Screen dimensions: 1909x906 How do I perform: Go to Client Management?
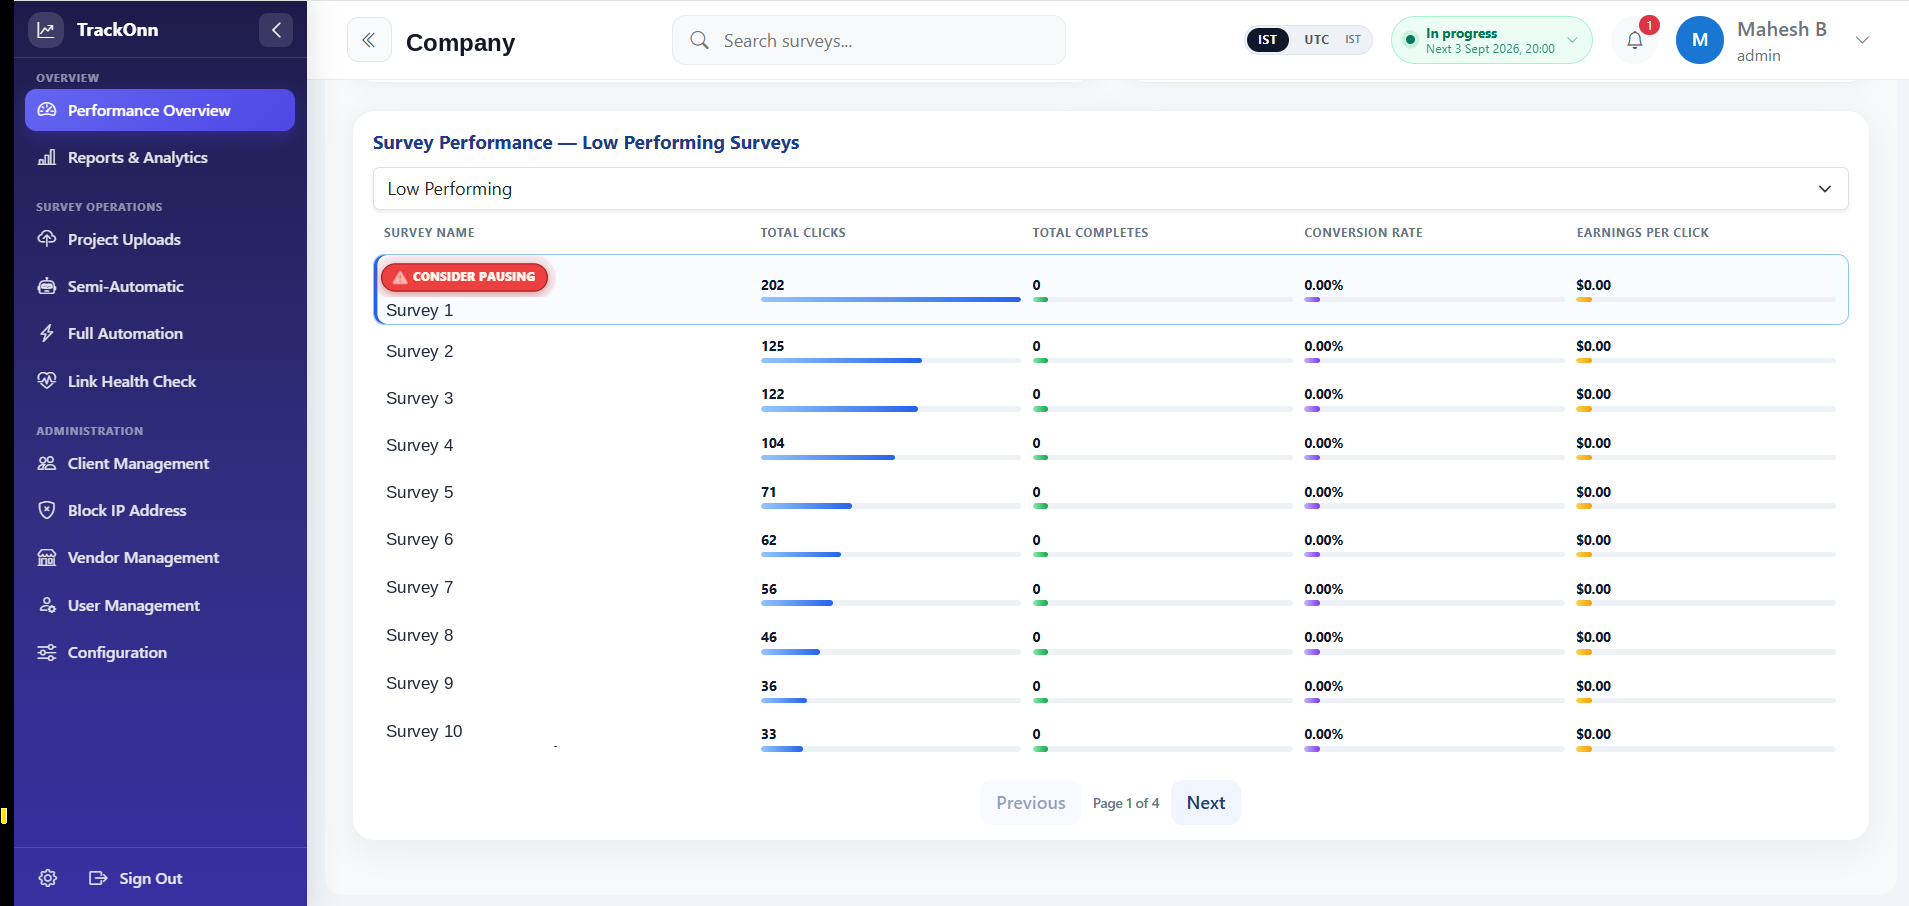click(138, 463)
